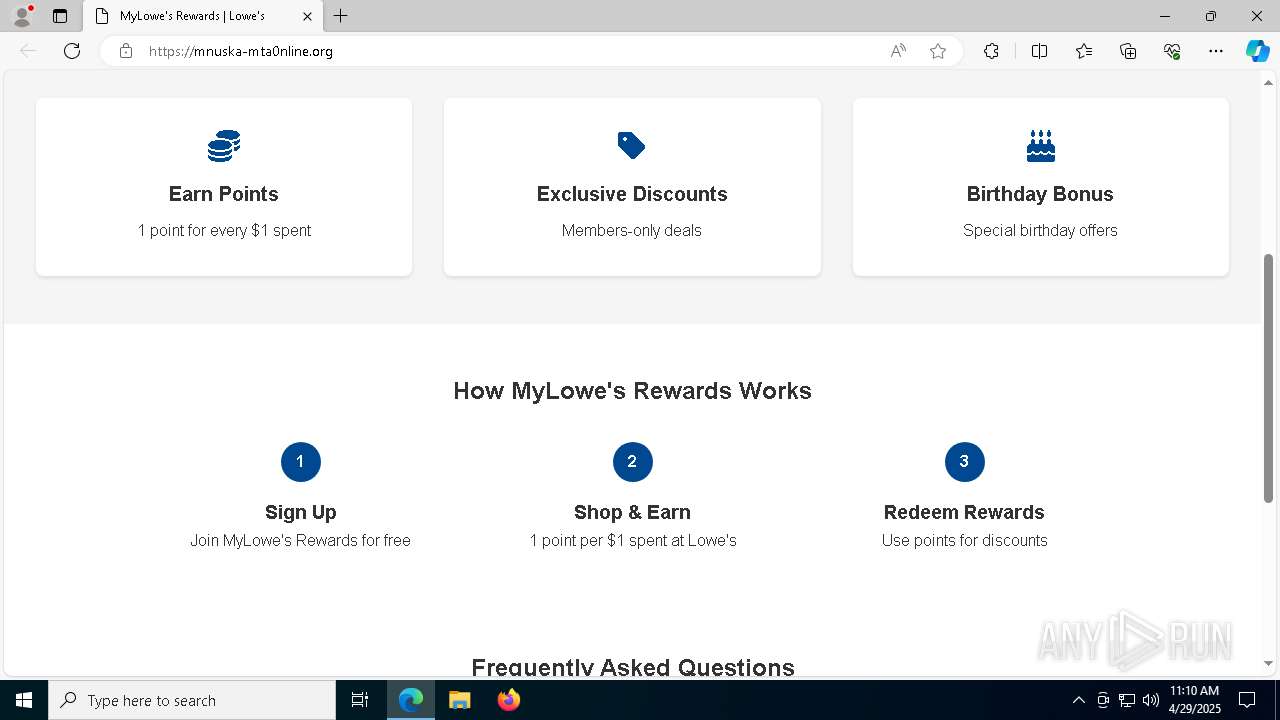Click 'Members-only deals' text

click(632, 230)
